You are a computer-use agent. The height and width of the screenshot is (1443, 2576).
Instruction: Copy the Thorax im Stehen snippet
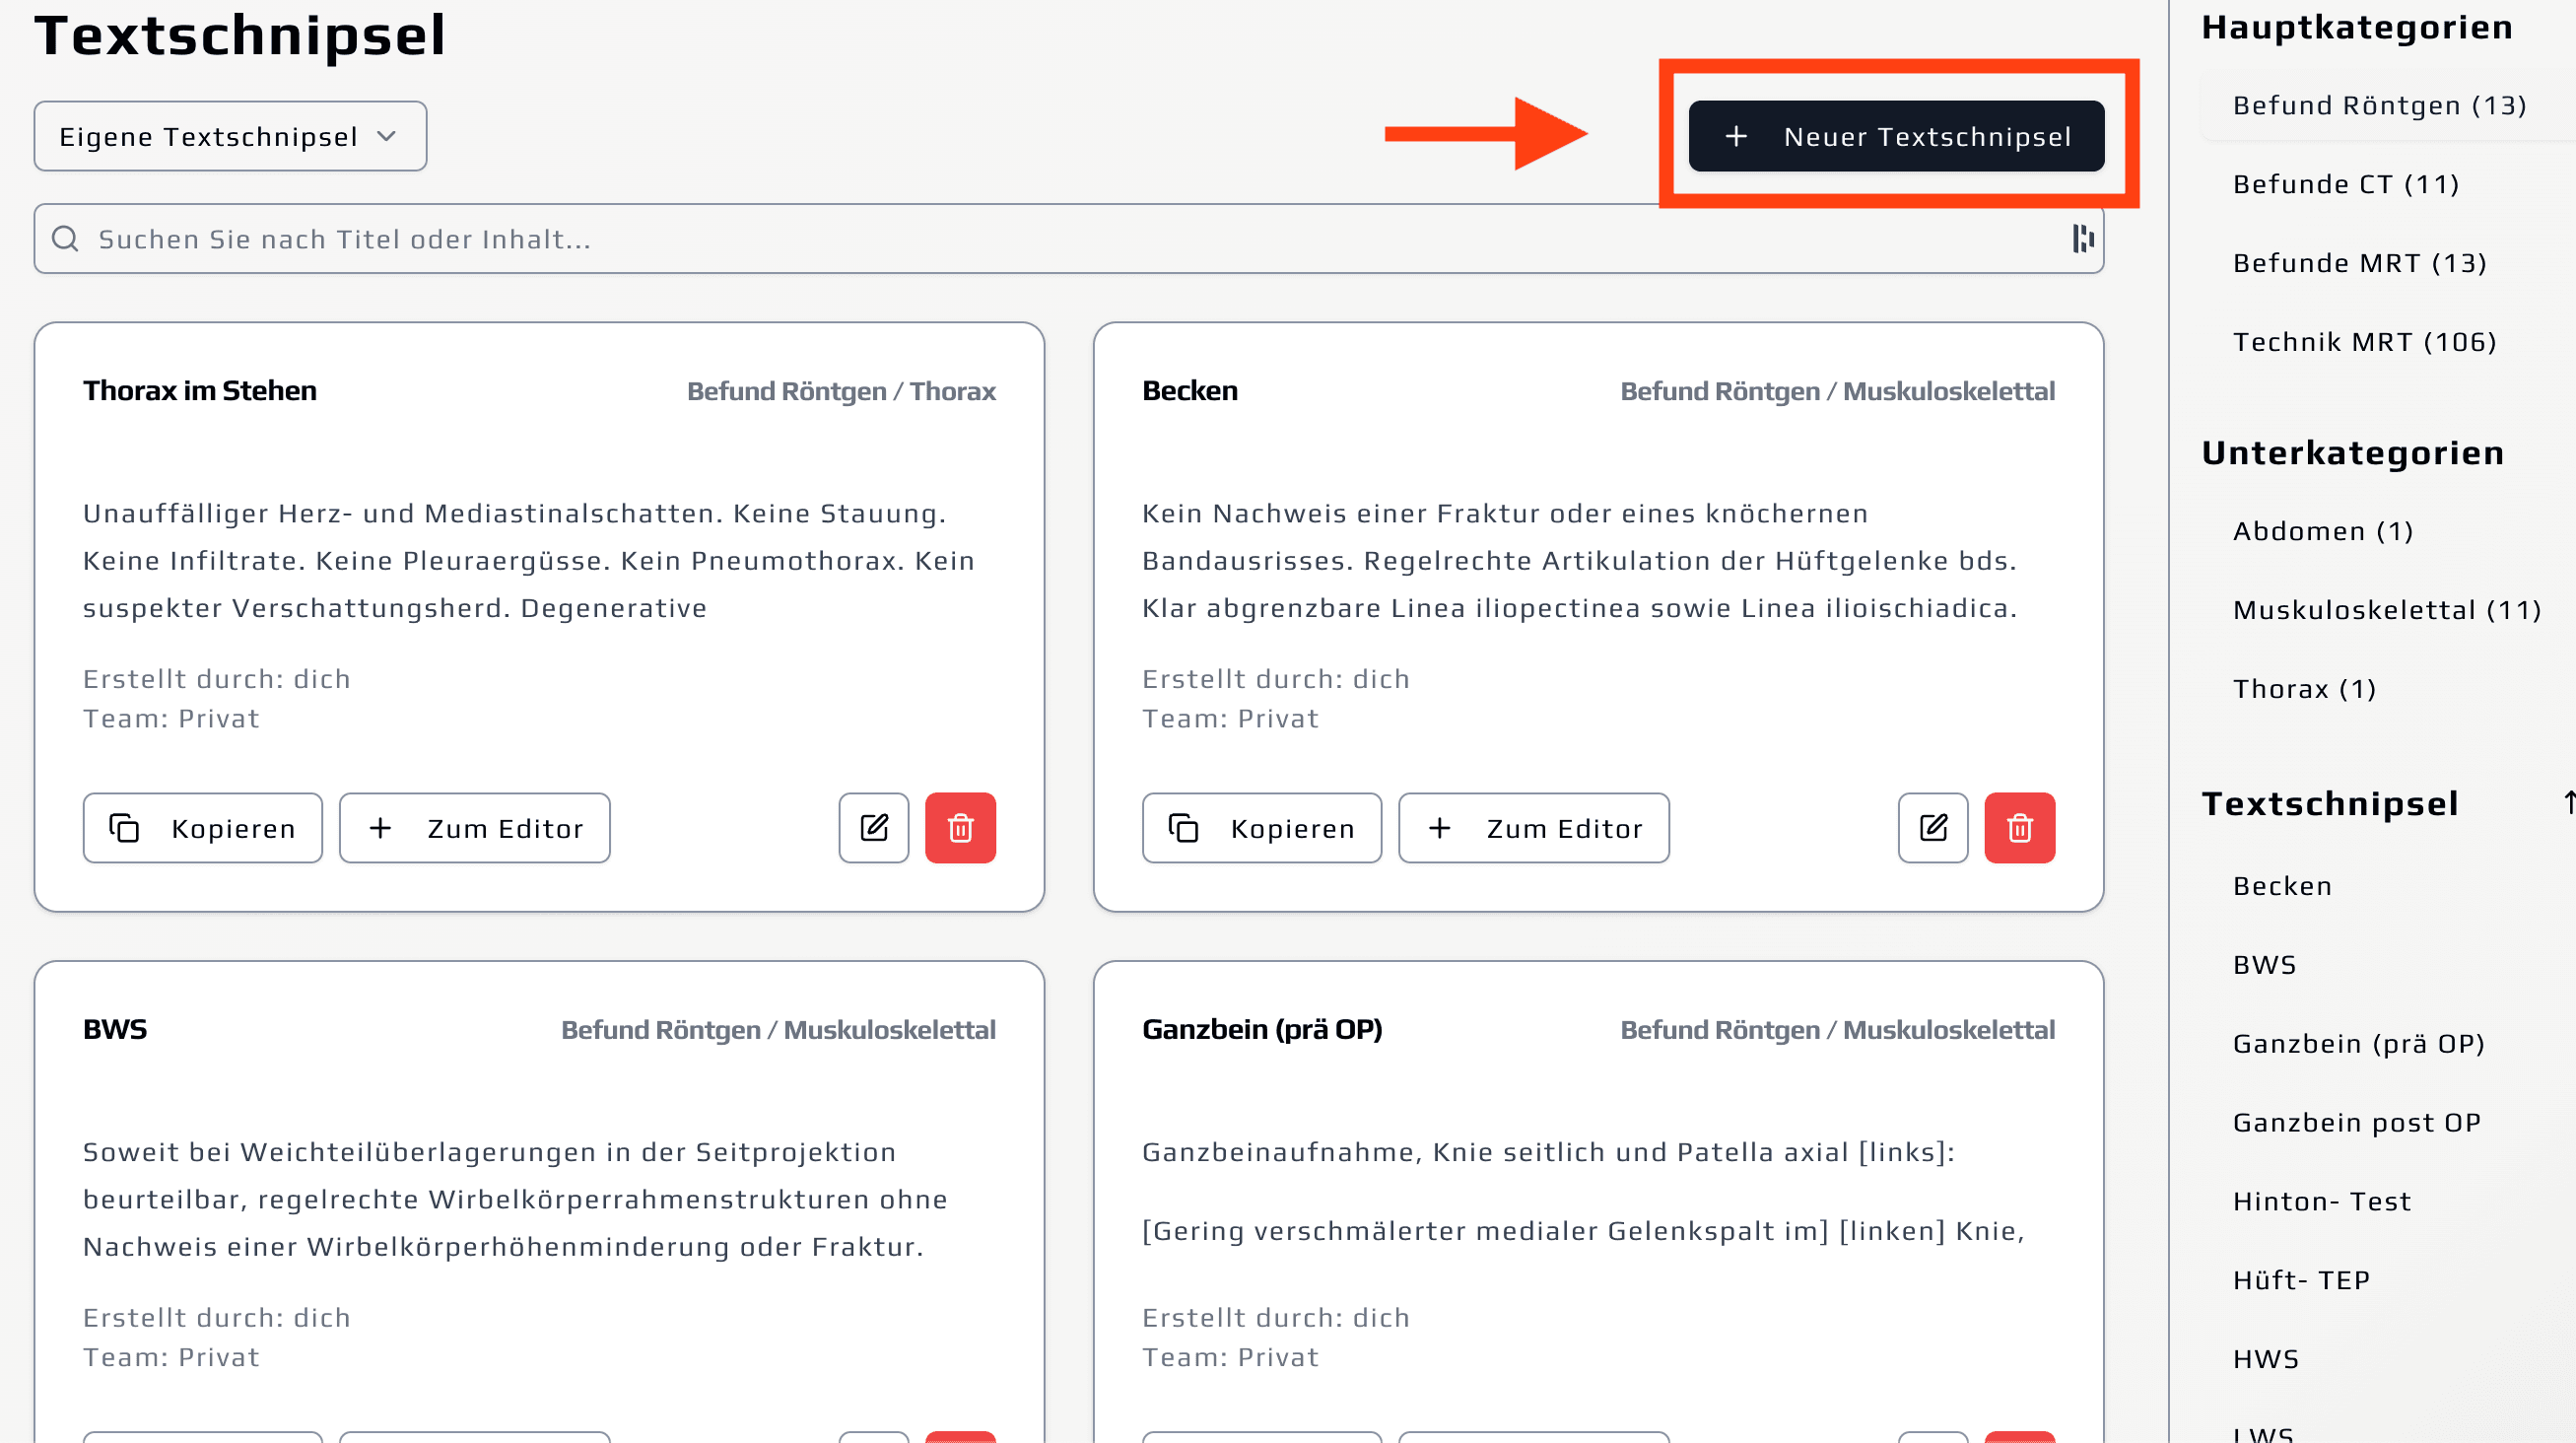[203, 828]
